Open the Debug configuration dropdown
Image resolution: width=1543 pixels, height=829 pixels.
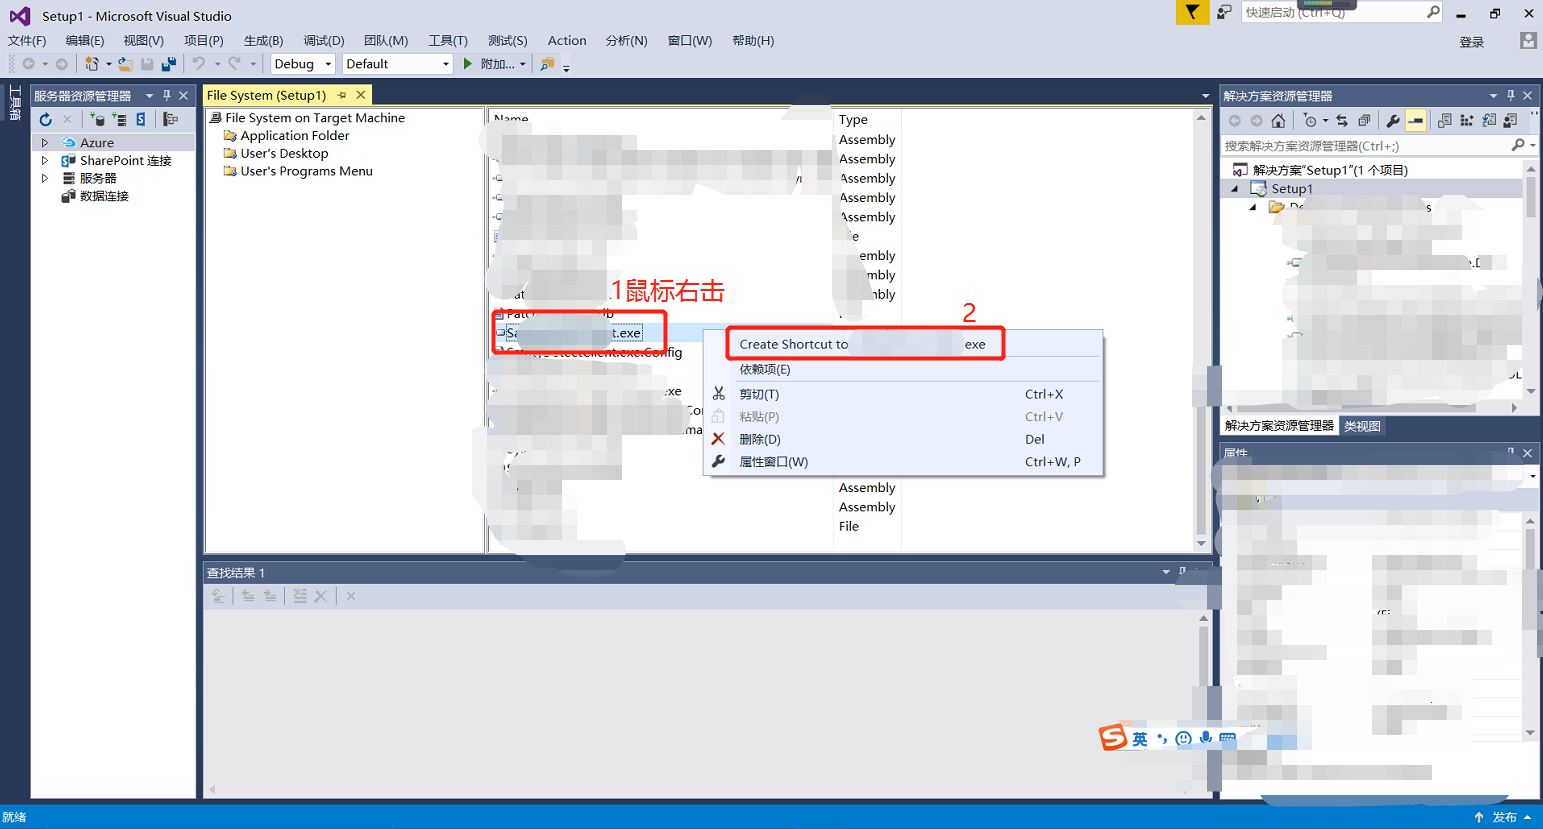pos(328,64)
